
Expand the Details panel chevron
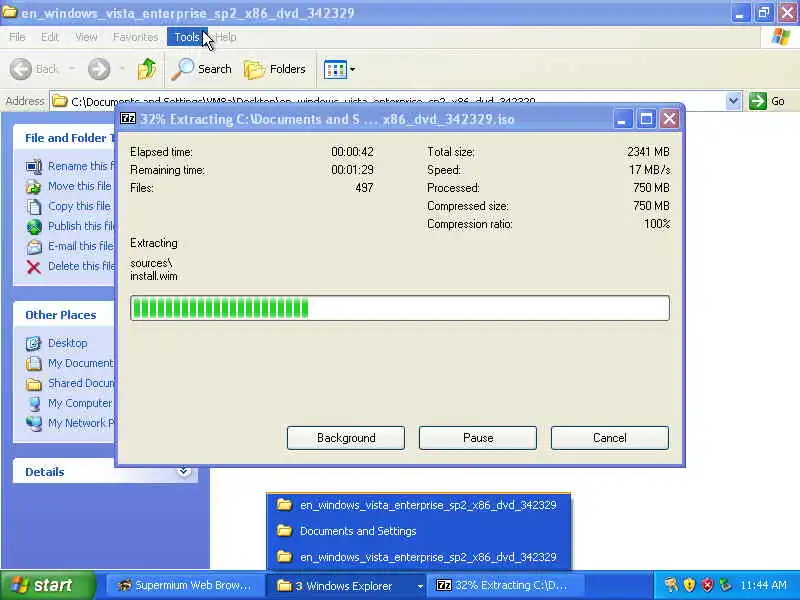pos(184,471)
